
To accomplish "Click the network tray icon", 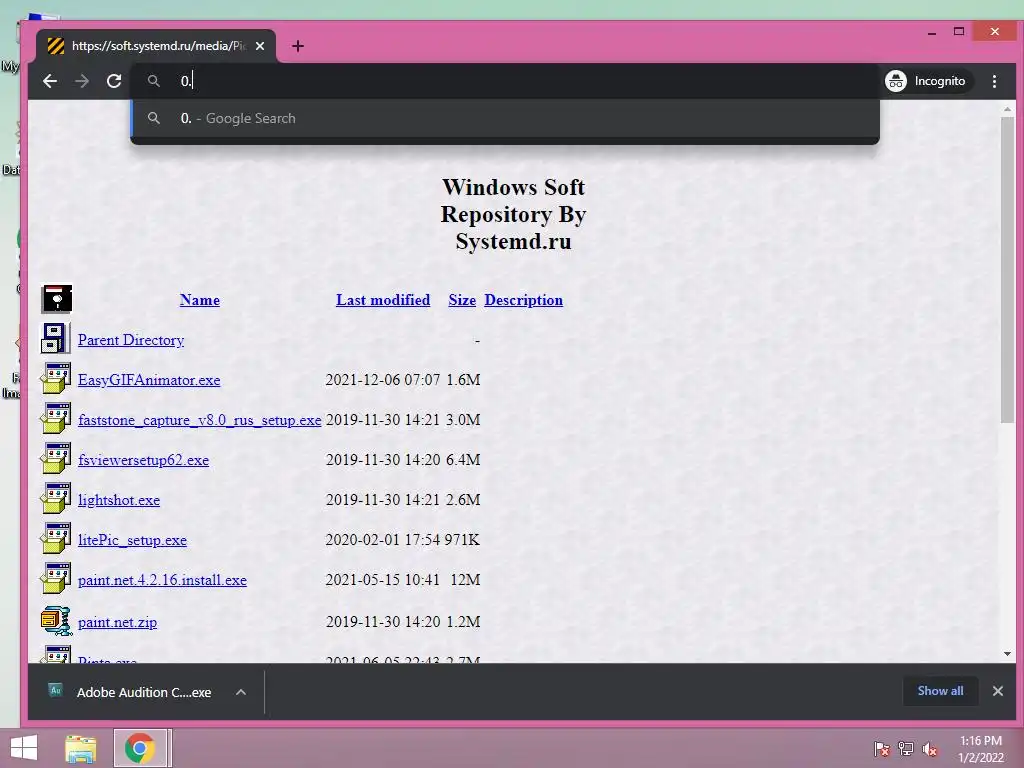I will 906,749.
